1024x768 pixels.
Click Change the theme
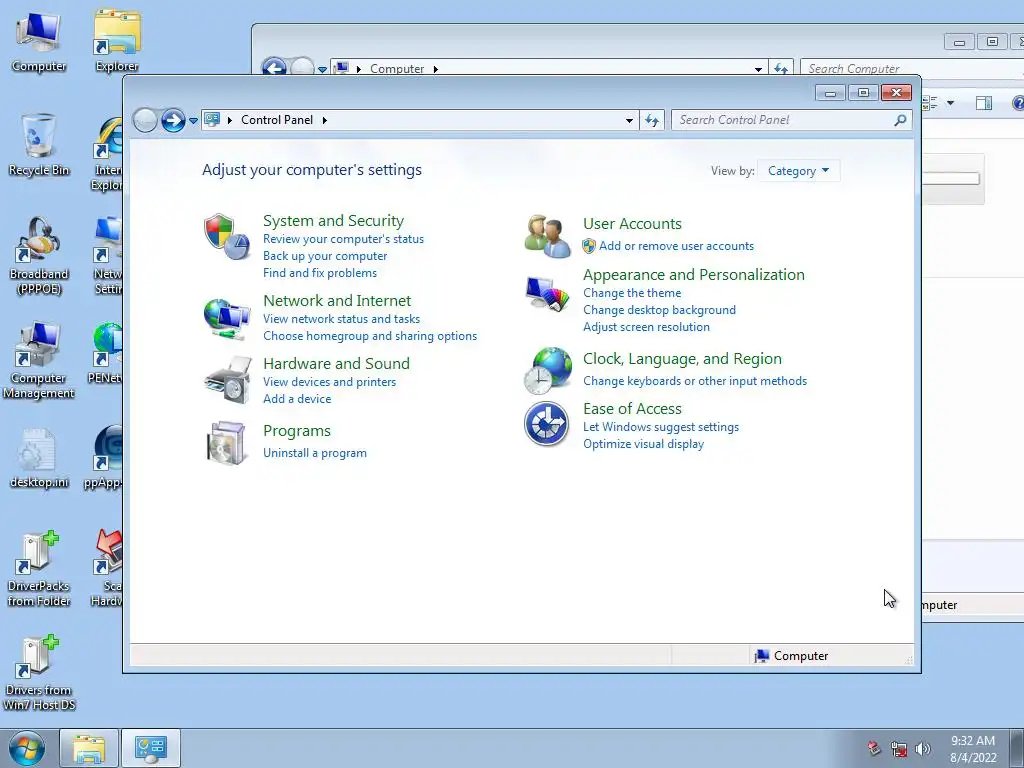(x=632, y=293)
